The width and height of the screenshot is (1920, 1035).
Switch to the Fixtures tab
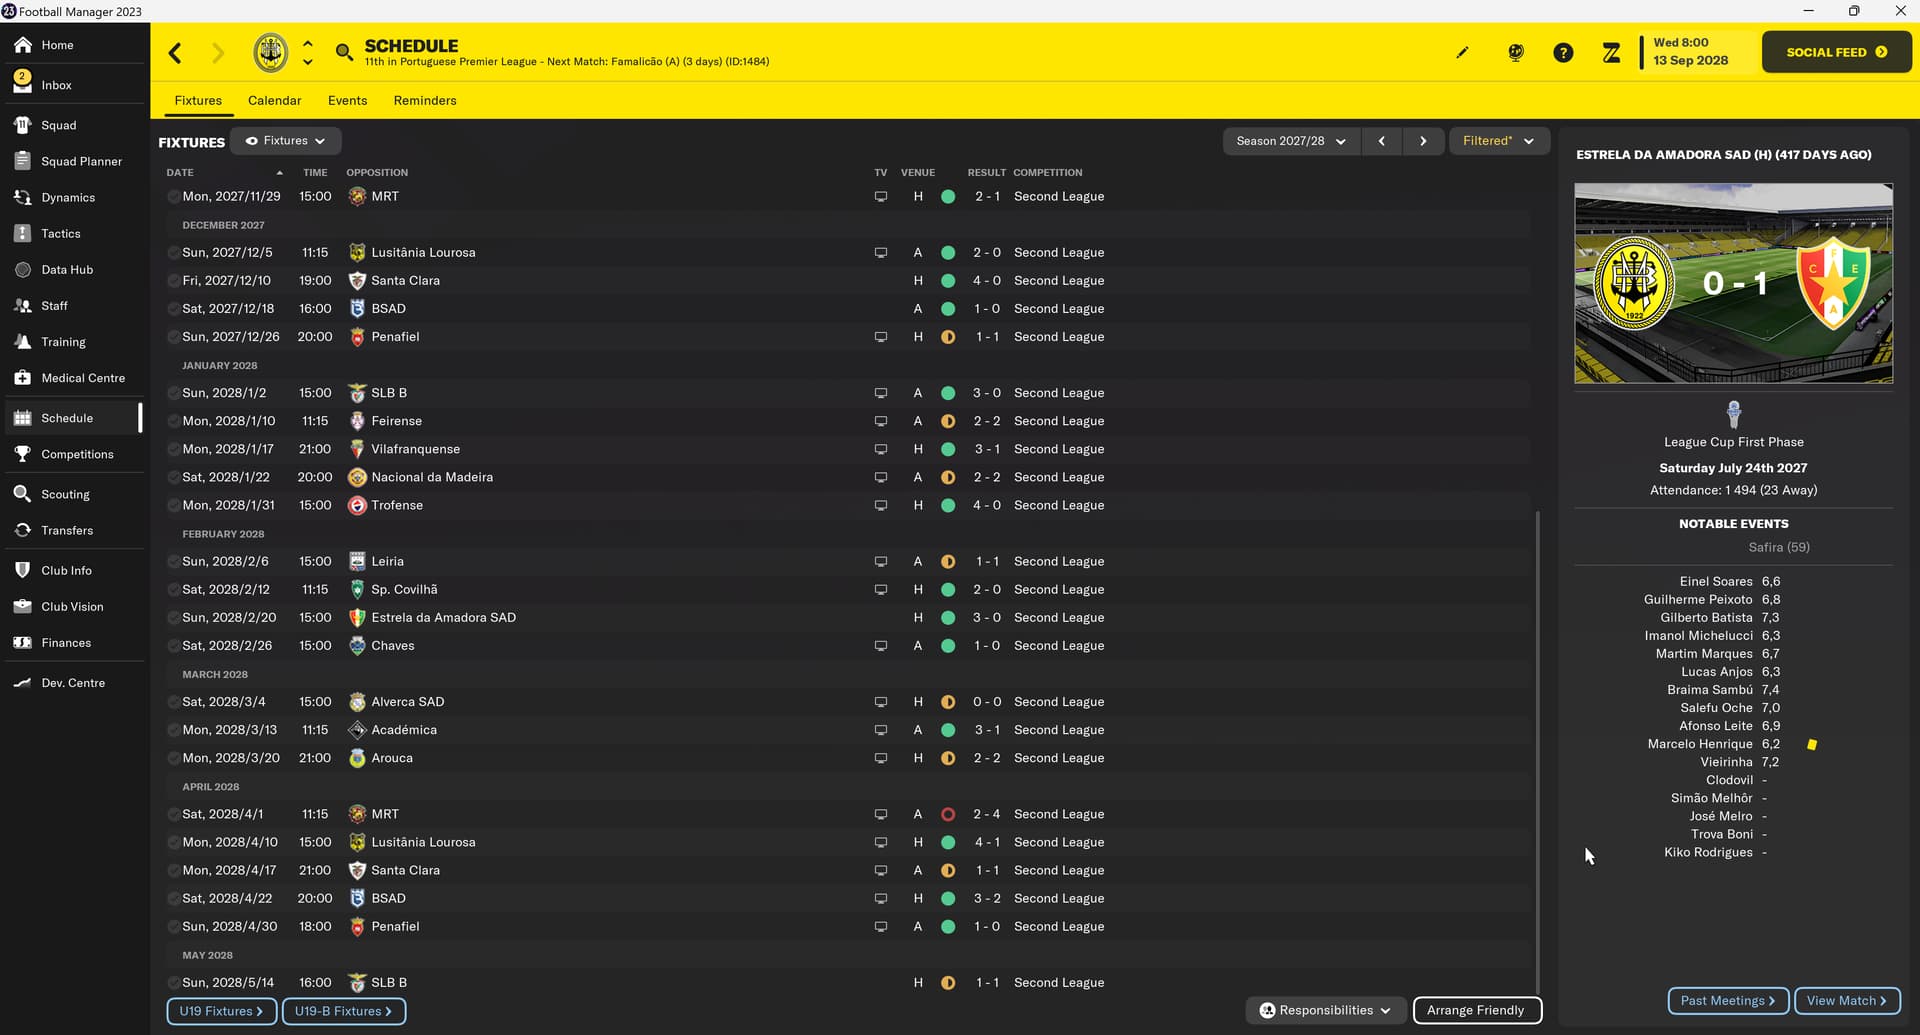click(198, 100)
